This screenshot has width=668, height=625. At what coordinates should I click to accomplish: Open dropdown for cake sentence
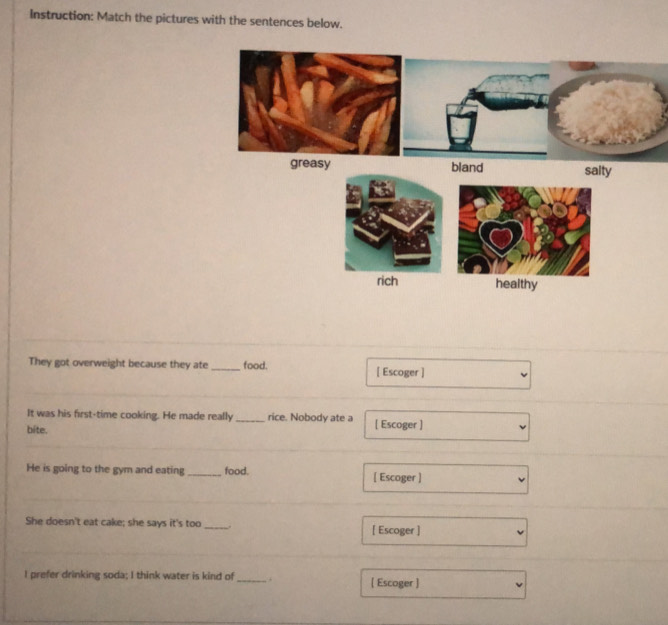[444, 531]
